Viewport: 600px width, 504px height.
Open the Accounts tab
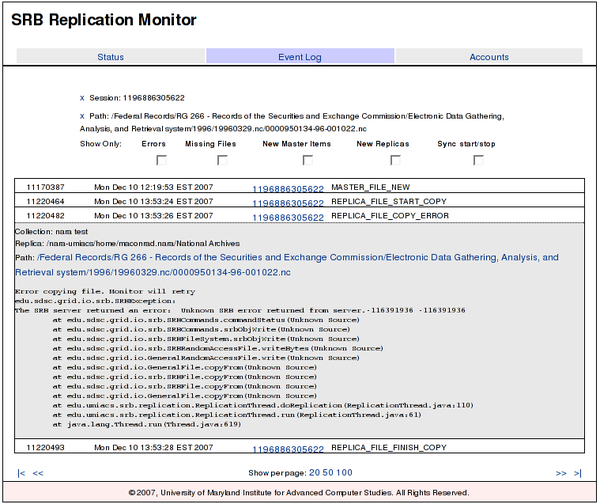point(489,57)
